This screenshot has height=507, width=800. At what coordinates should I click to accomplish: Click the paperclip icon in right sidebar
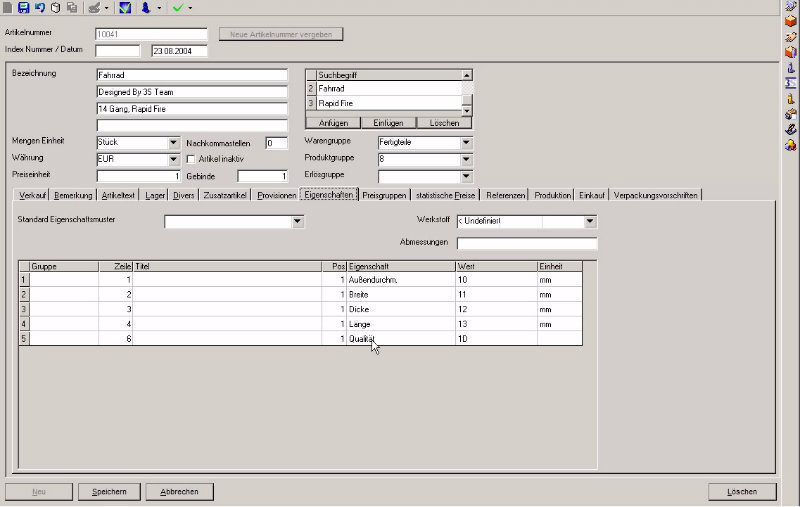point(790,129)
